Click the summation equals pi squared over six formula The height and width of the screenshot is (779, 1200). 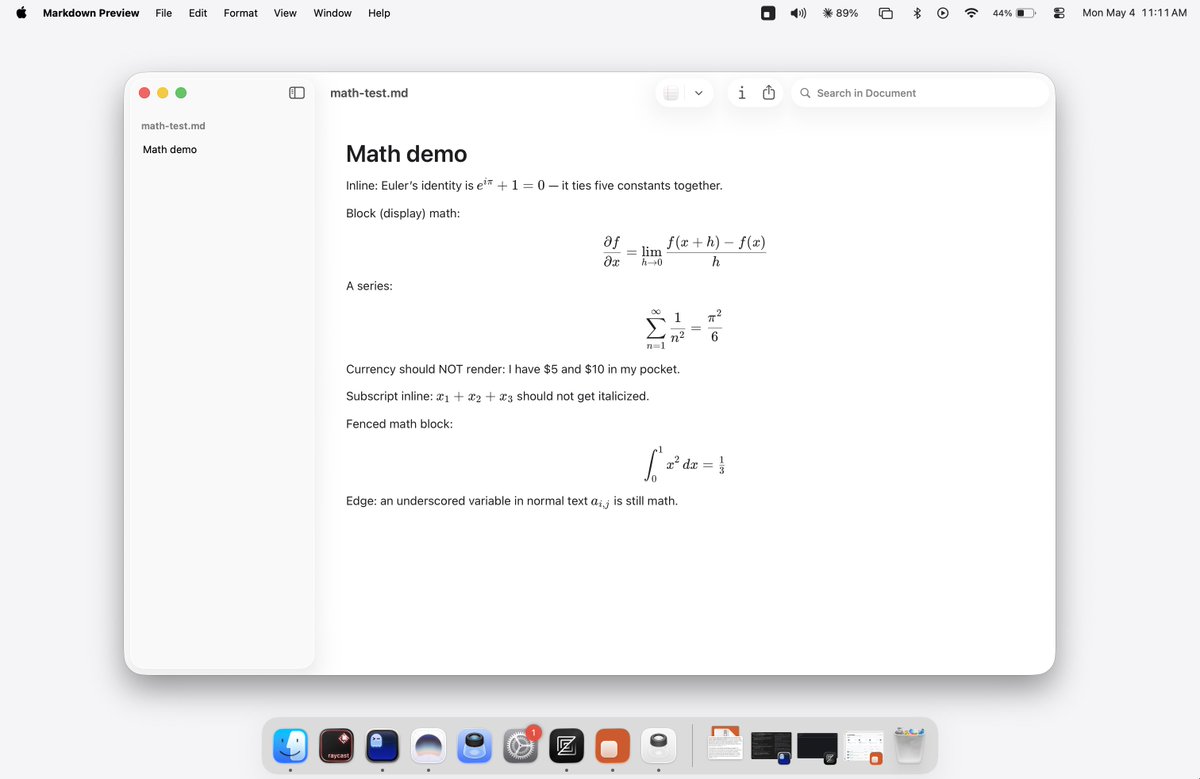point(685,329)
